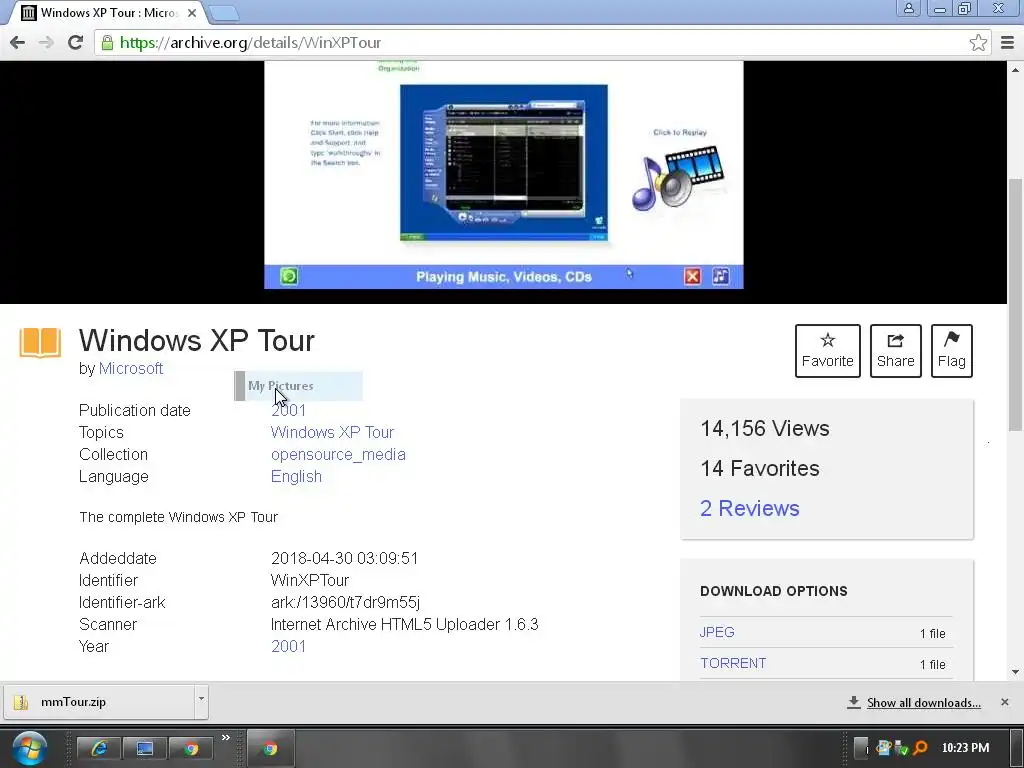Open the opensource_media collection link
The height and width of the screenshot is (768, 1024).
click(x=338, y=455)
